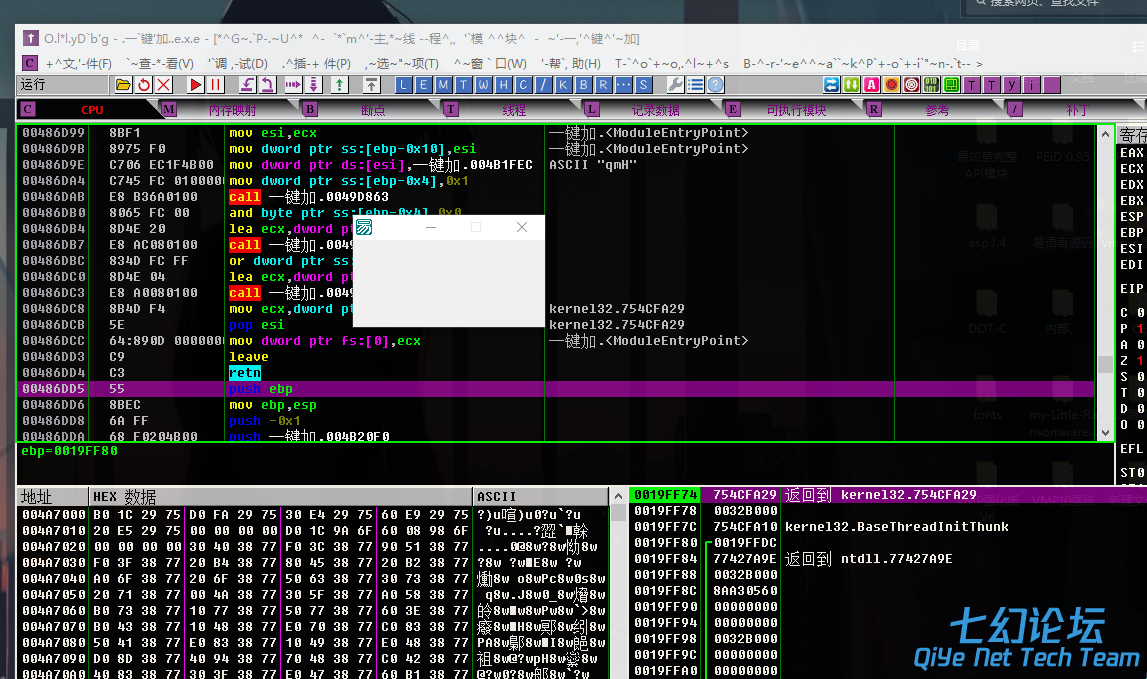This screenshot has width=1147, height=679.
Task: Click the Trace Into toolbar icon
Action: click(293, 85)
